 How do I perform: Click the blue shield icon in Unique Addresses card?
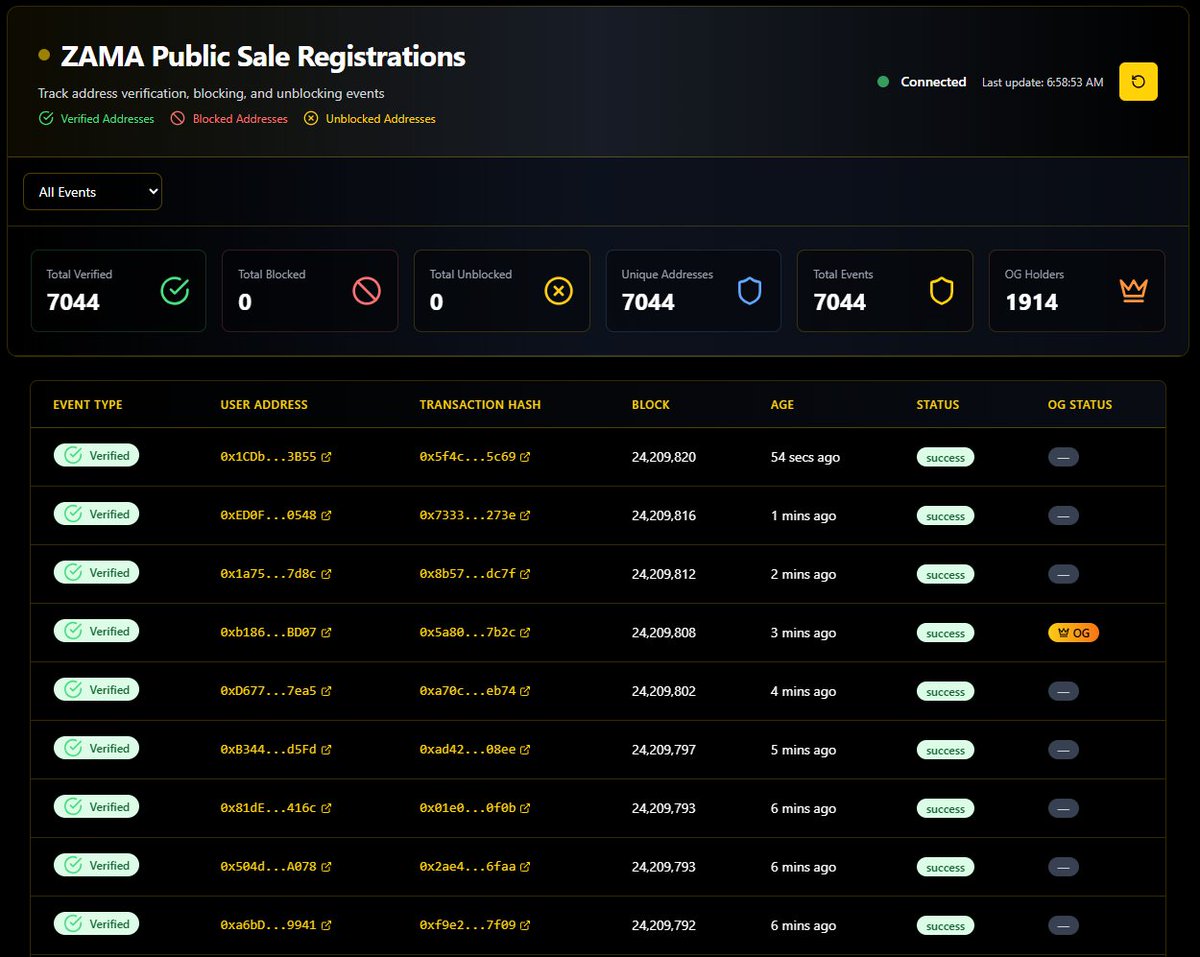coord(750,291)
